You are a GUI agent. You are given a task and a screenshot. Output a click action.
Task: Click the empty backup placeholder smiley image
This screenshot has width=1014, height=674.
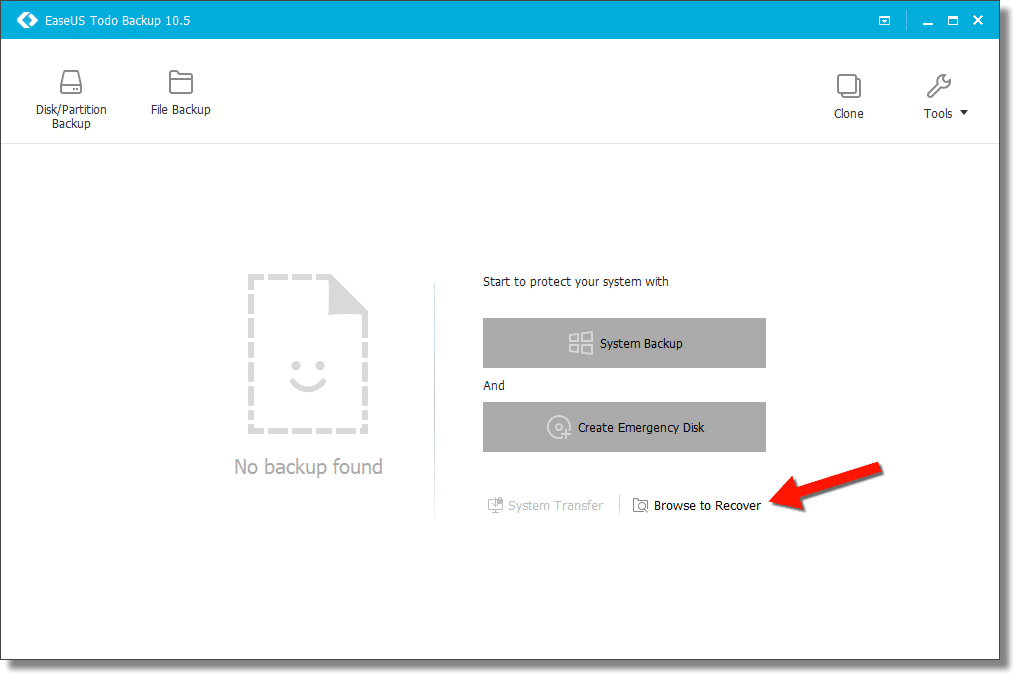308,354
